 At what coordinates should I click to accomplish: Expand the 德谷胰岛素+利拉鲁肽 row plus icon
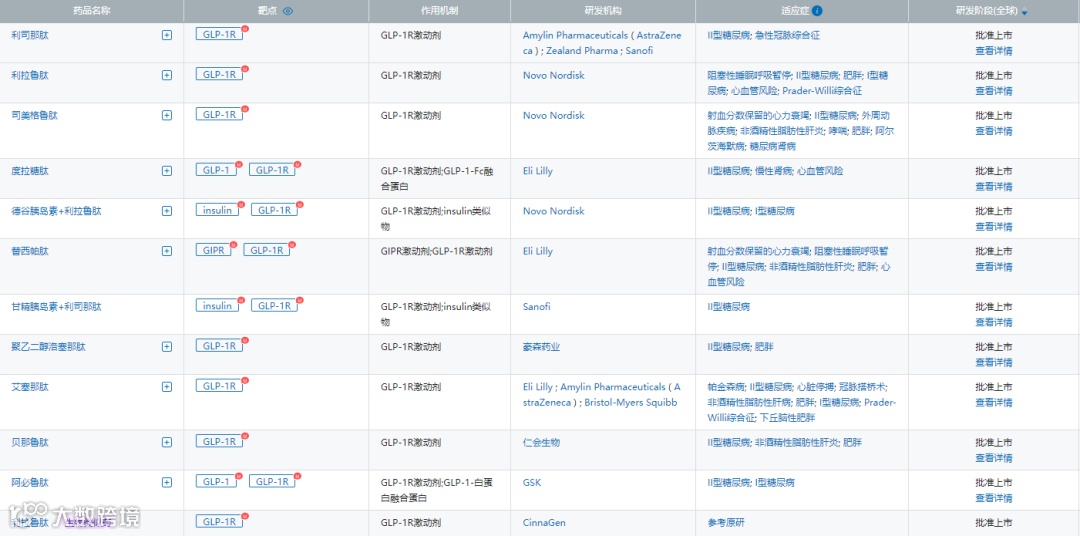(167, 211)
